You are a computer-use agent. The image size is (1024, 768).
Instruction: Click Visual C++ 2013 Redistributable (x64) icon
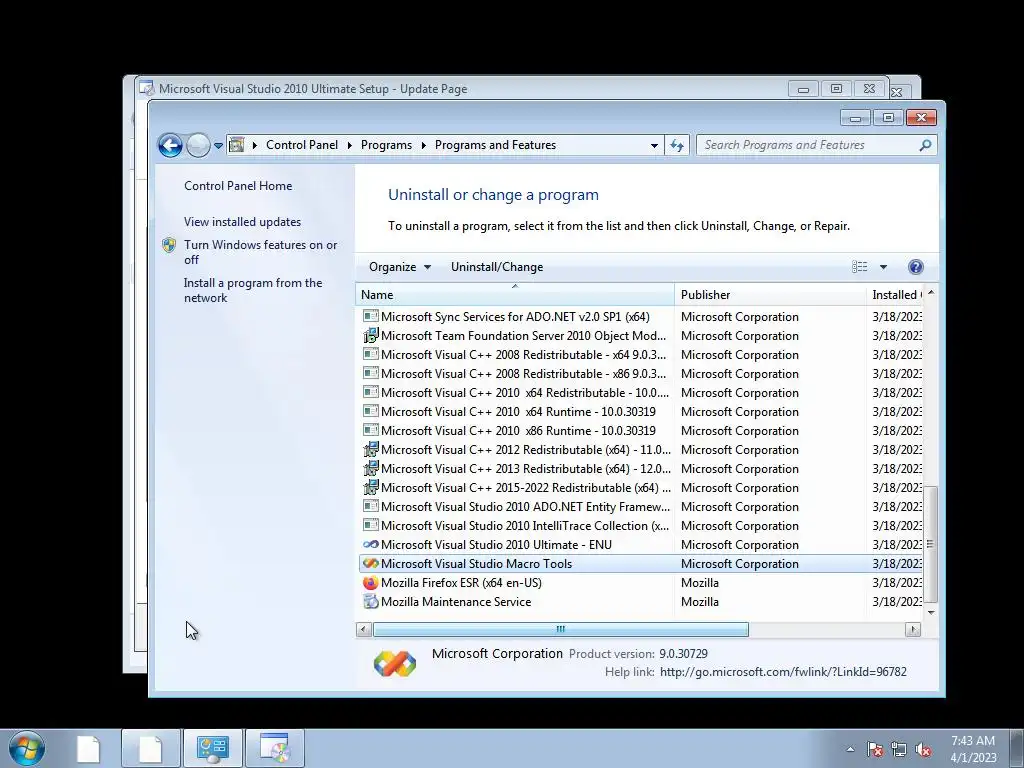coord(370,468)
